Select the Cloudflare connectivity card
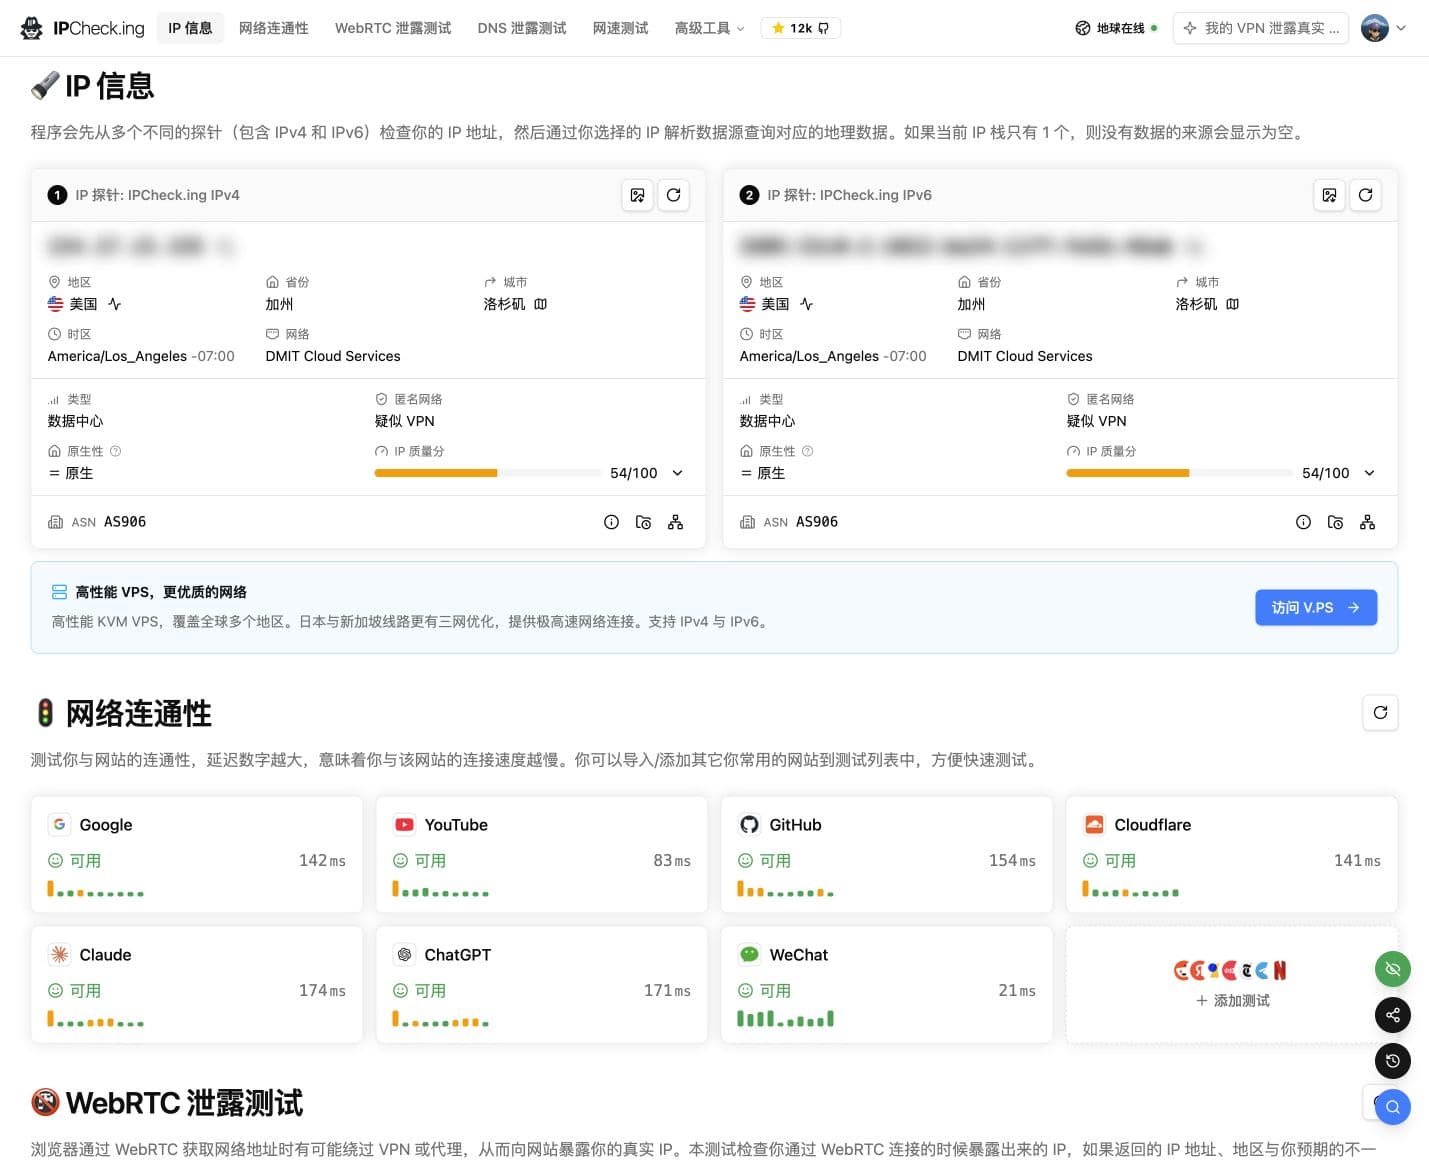 coord(1232,855)
